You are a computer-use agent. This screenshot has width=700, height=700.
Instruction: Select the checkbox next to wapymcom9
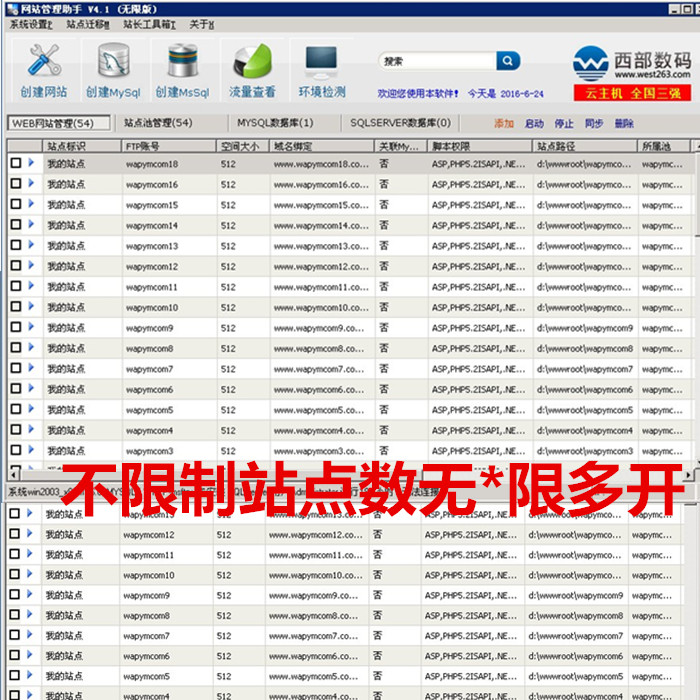point(16,328)
